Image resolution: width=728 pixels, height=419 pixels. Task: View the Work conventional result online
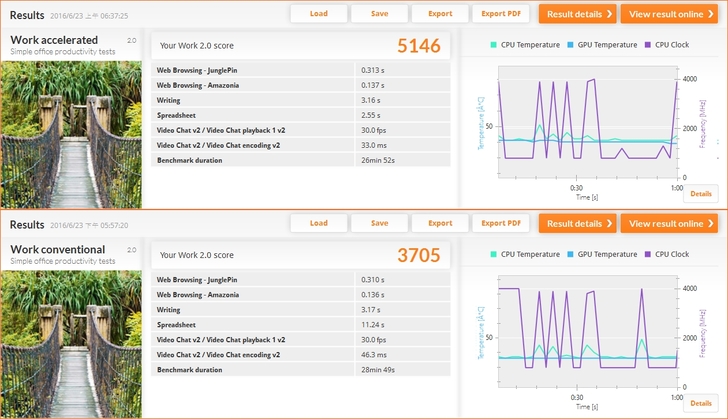point(668,223)
